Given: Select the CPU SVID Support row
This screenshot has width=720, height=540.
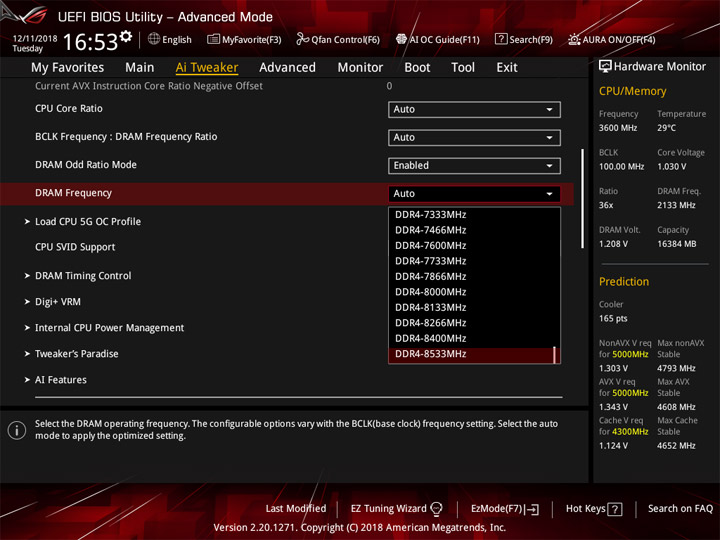Looking at the screenshot, I should (x=75, y=247).
